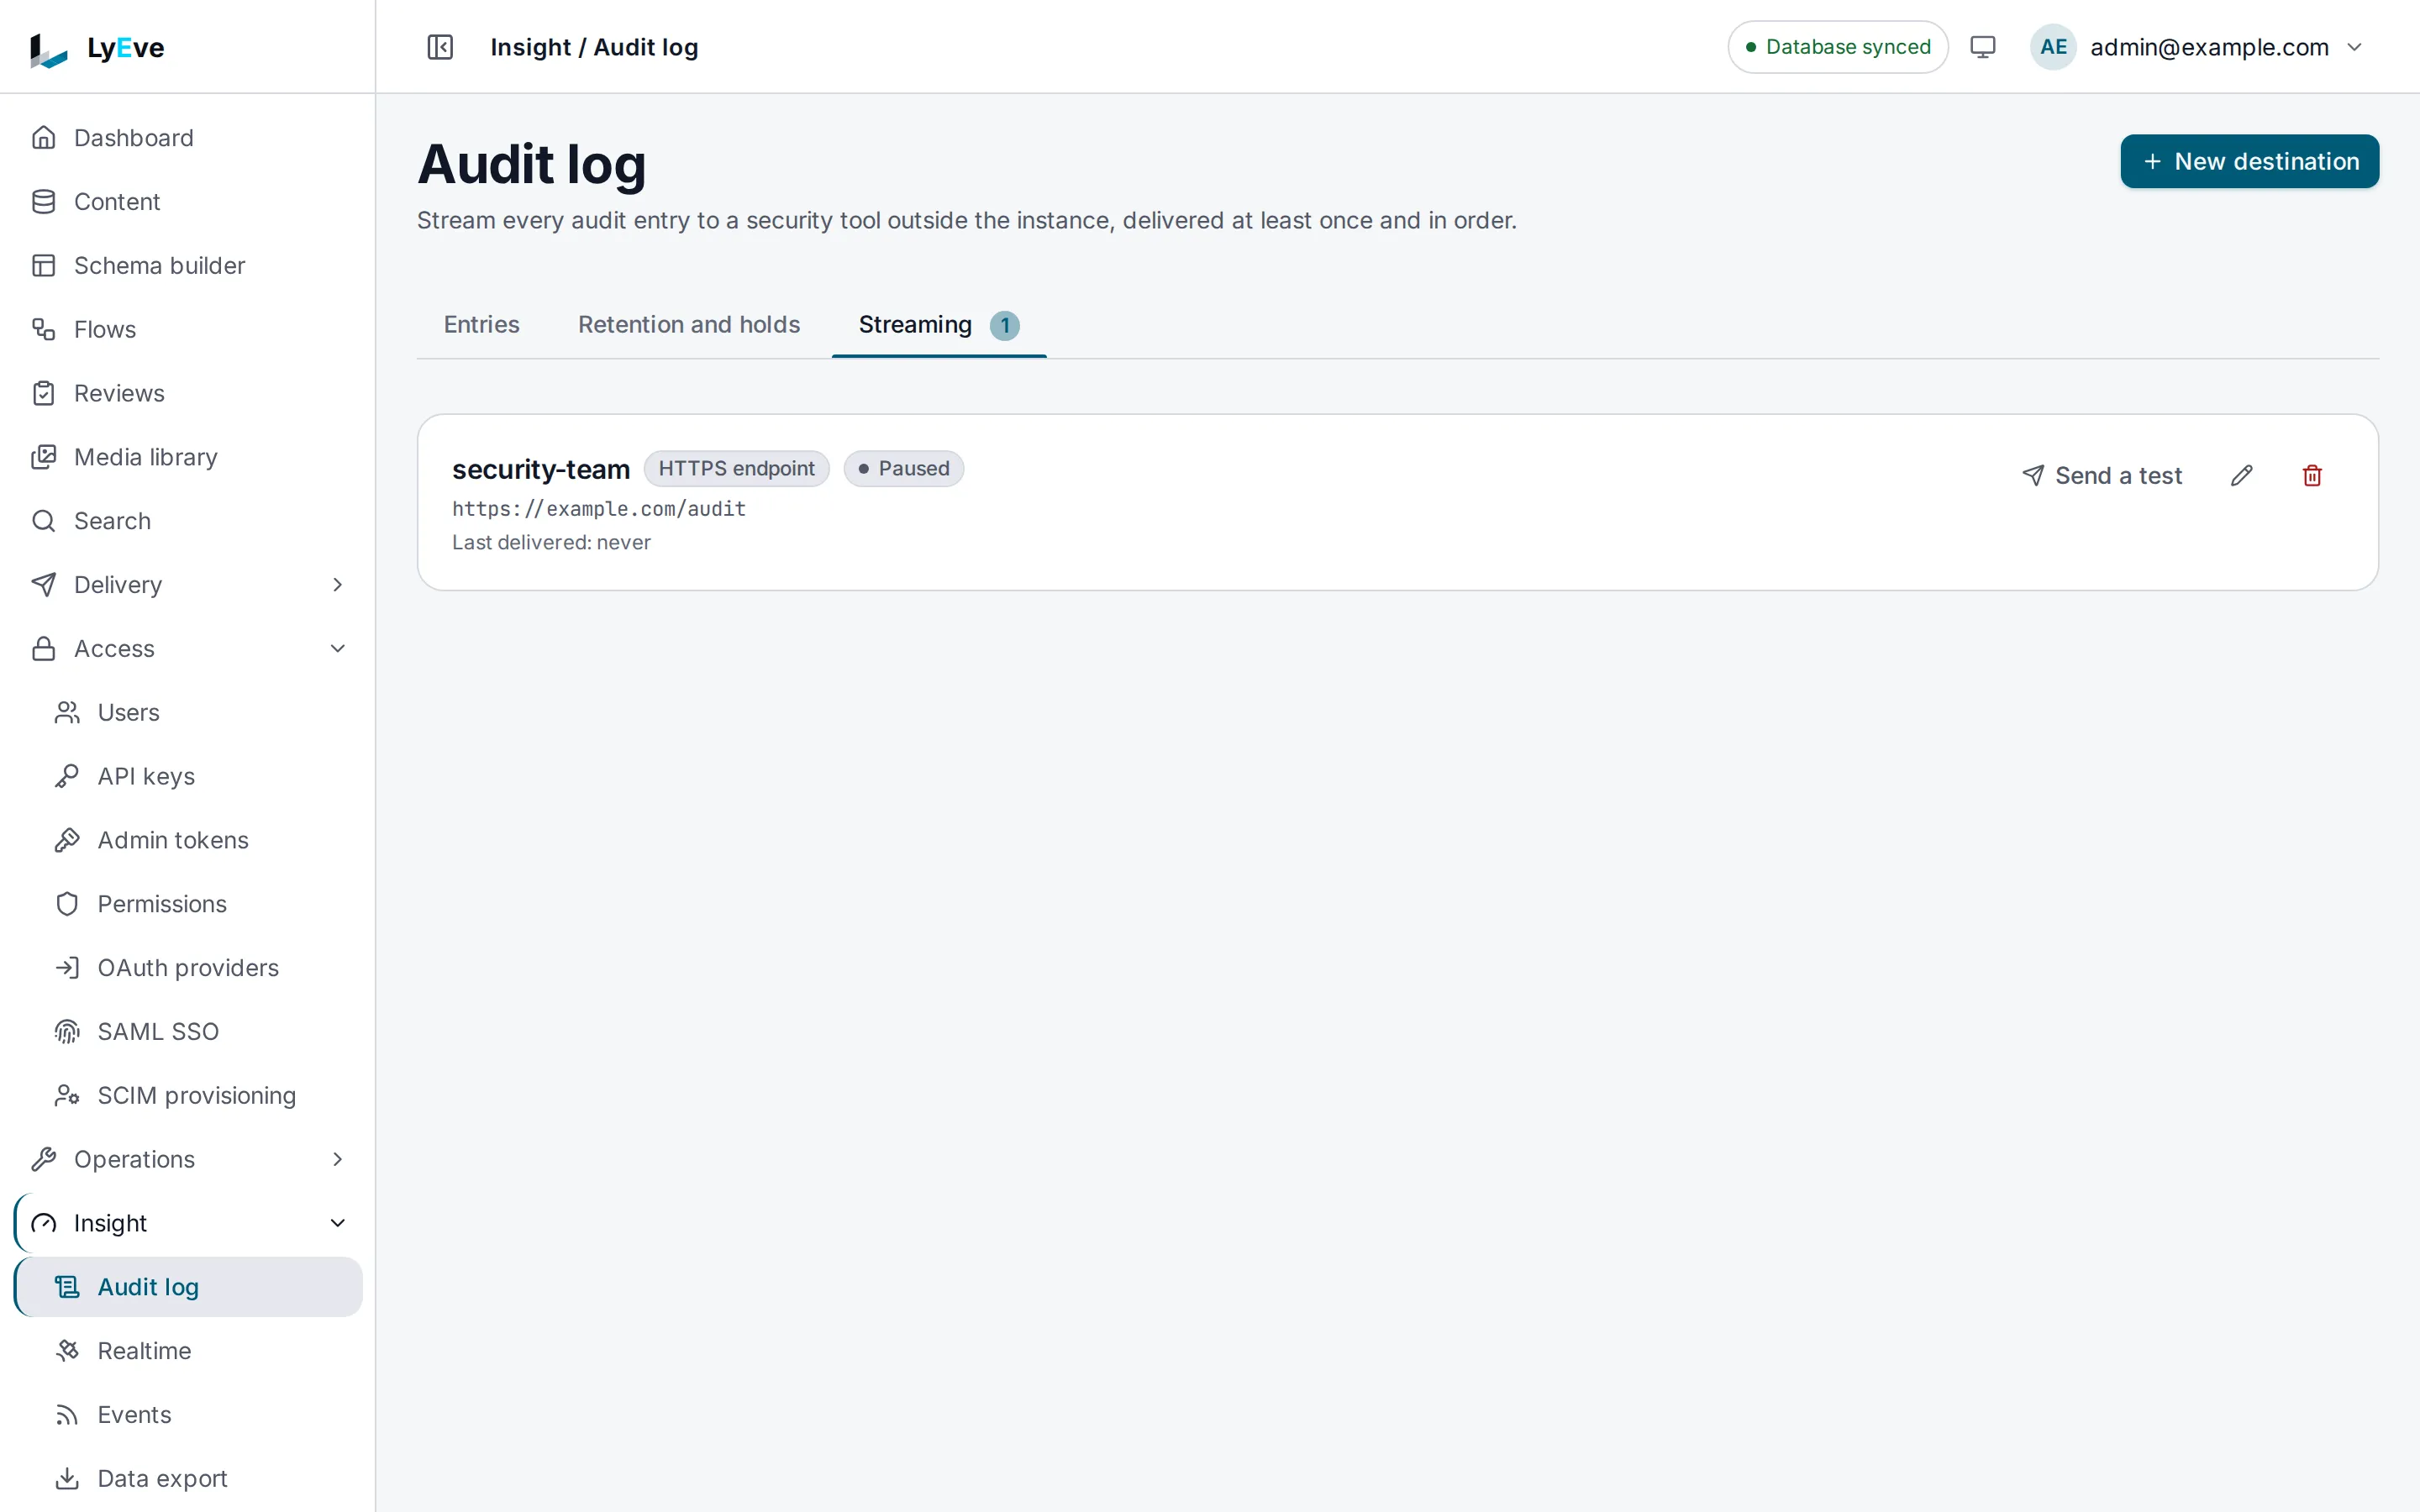Expand the Operations section chevron
Viewport: 2420px width, 1512px height.
tap(338, 1159)
